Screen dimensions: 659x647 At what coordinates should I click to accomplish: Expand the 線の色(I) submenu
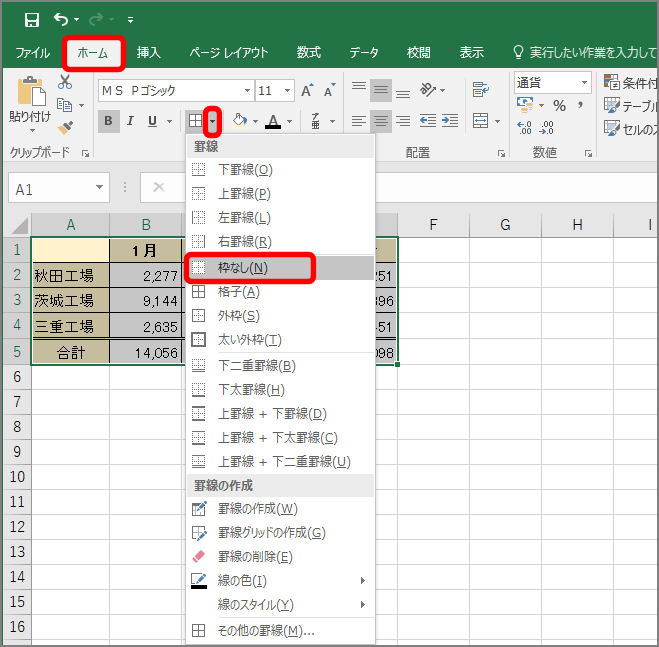(x=280, y=581)
